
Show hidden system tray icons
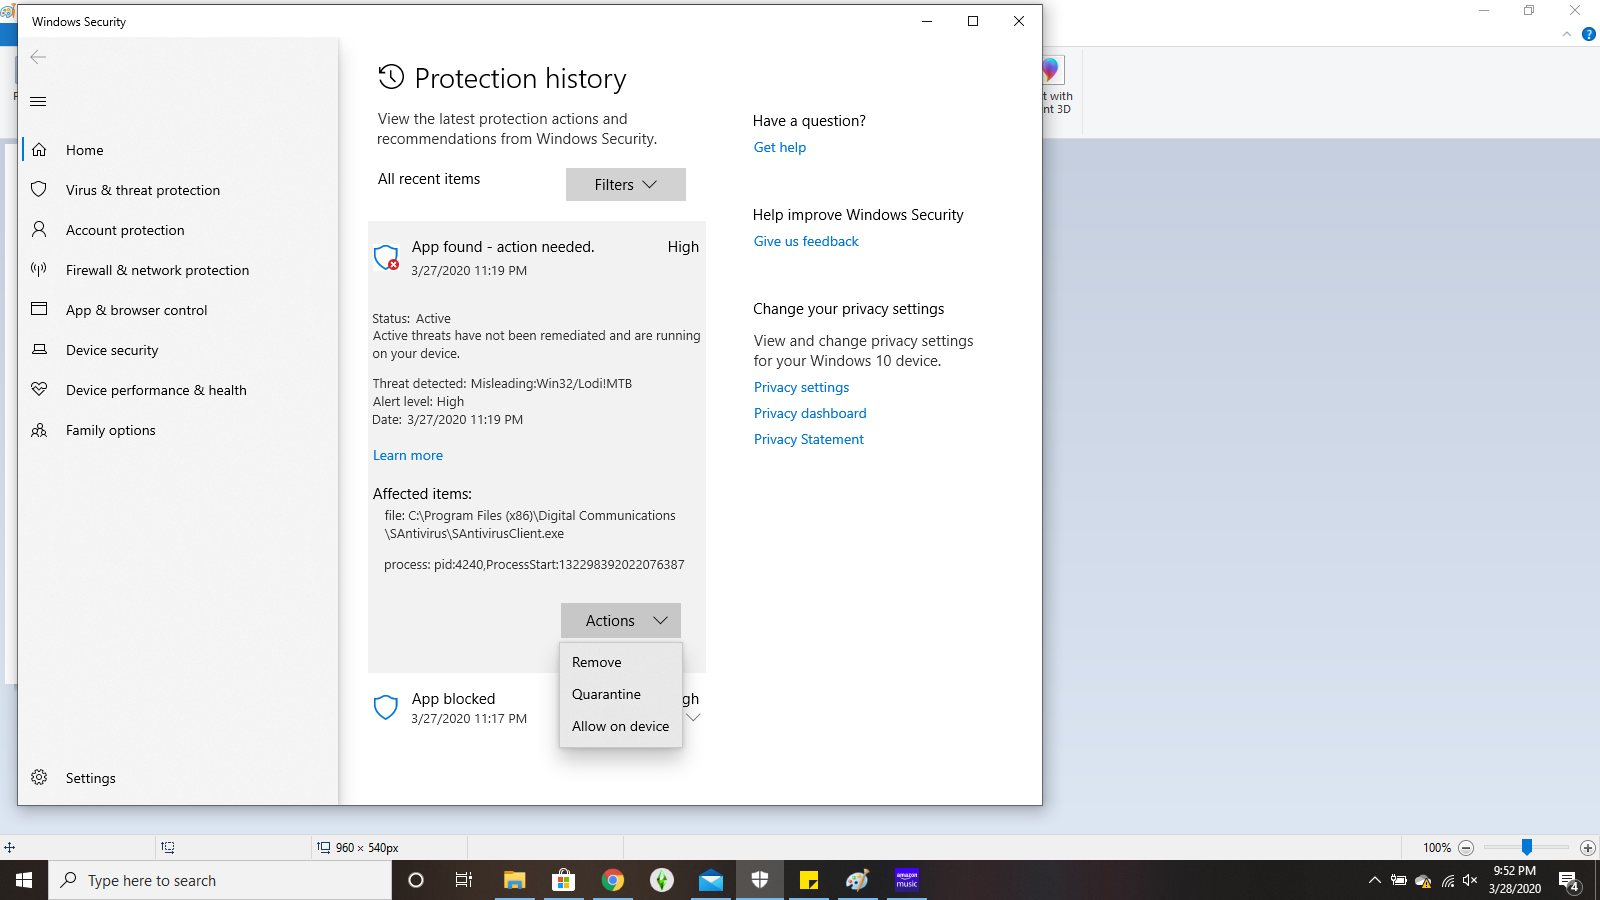coord(1375,880)
